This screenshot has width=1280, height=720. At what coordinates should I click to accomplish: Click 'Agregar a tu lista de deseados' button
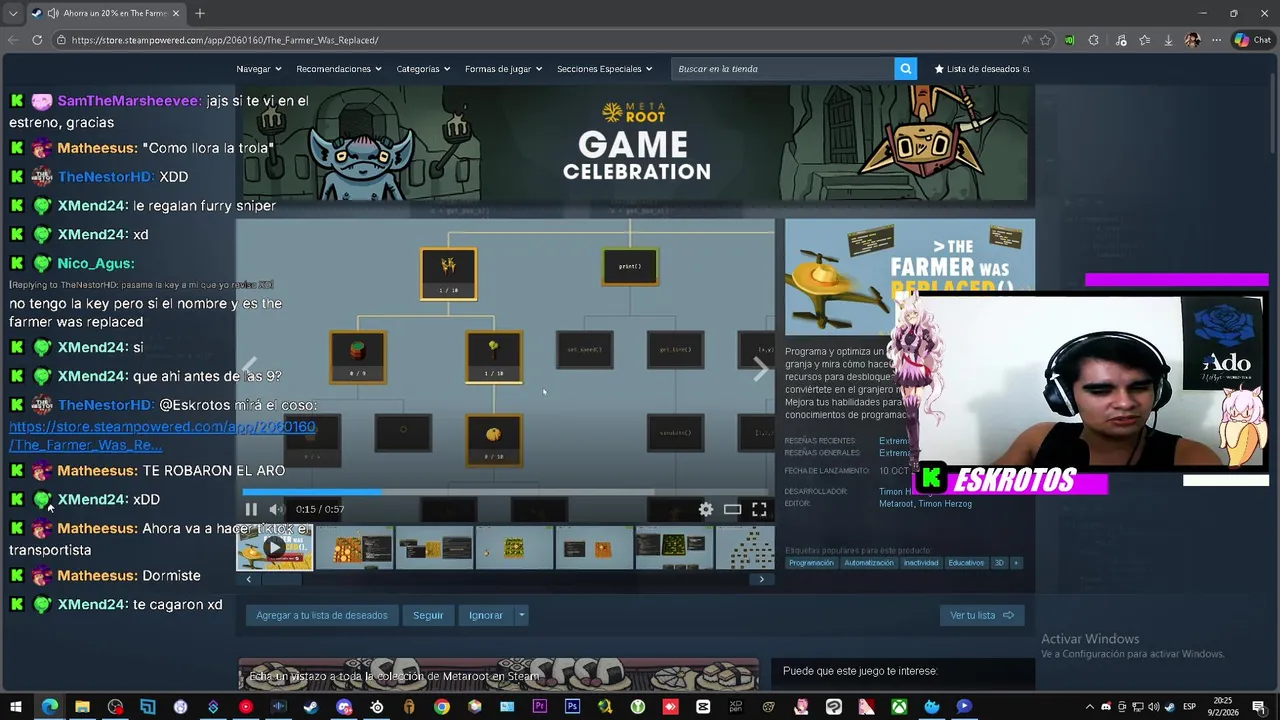[321, 615]
